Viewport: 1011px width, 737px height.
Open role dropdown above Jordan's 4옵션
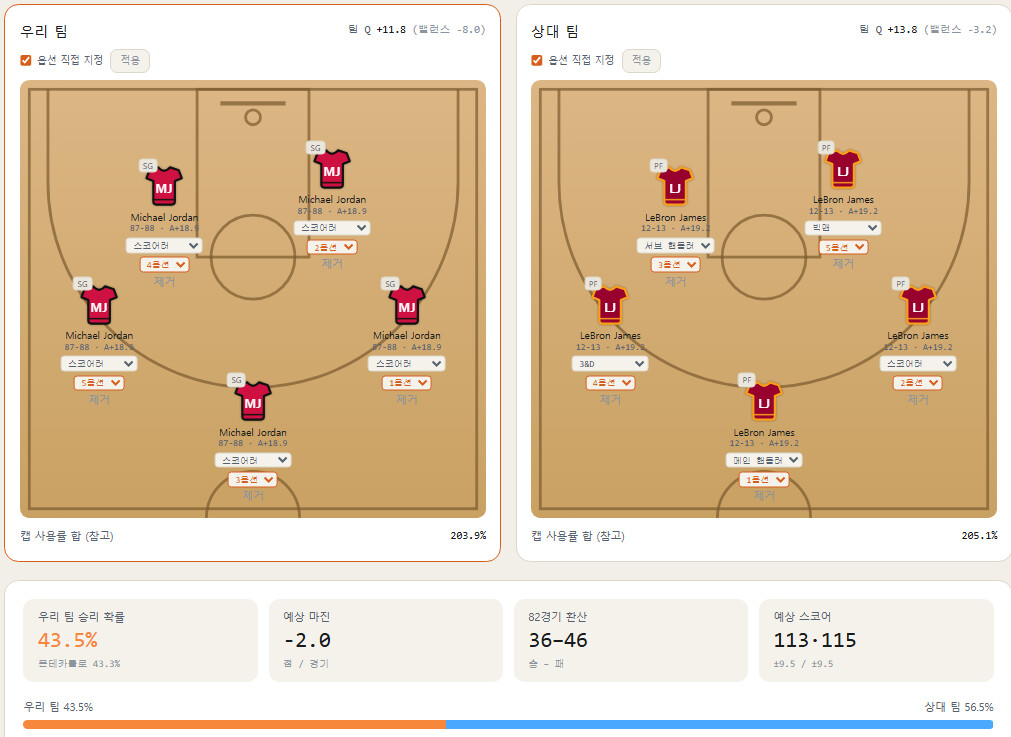coord(164,246)
